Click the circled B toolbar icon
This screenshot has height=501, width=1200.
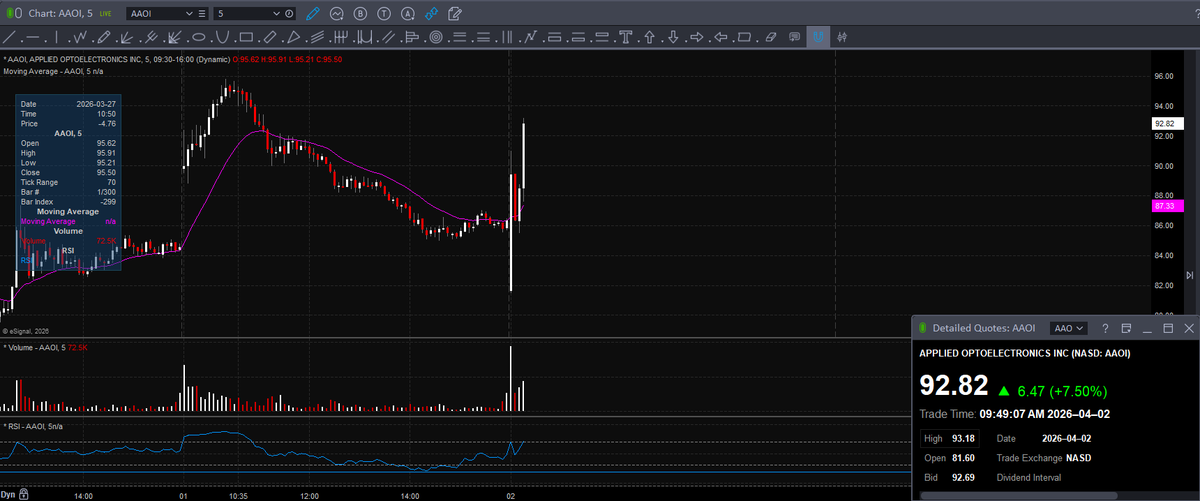(x=360, y=14)
